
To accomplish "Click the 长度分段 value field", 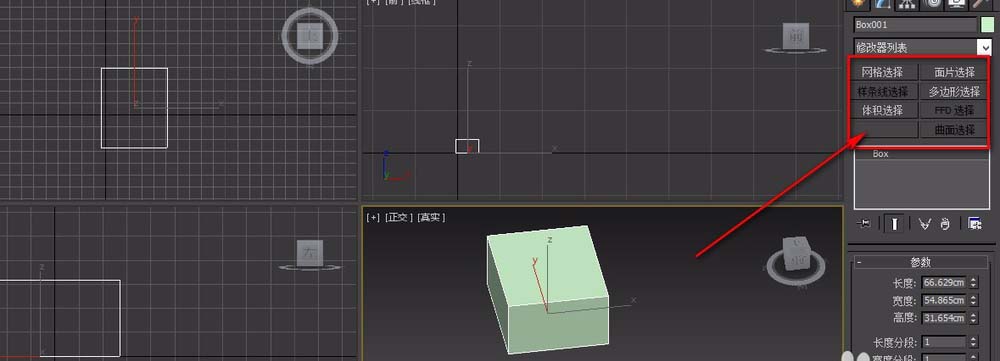I will tap(943, 342).
